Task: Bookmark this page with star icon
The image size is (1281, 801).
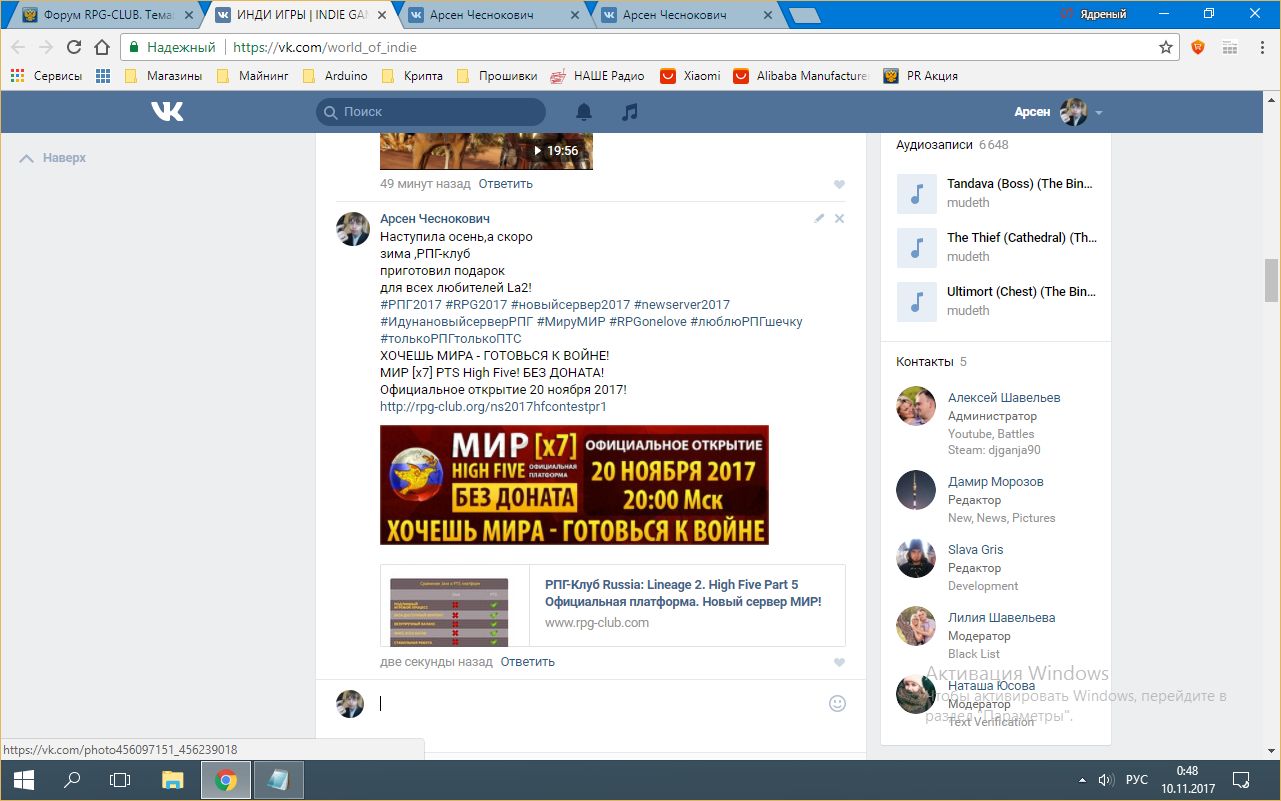Action: click(1166, 47)
